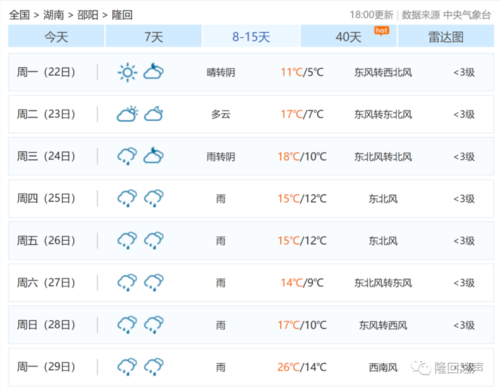Click the hot badge on 40天 tab
Image resolution: width=500 pixels, height=390 pixels.
pyautogui.click(x=382, y=31)
